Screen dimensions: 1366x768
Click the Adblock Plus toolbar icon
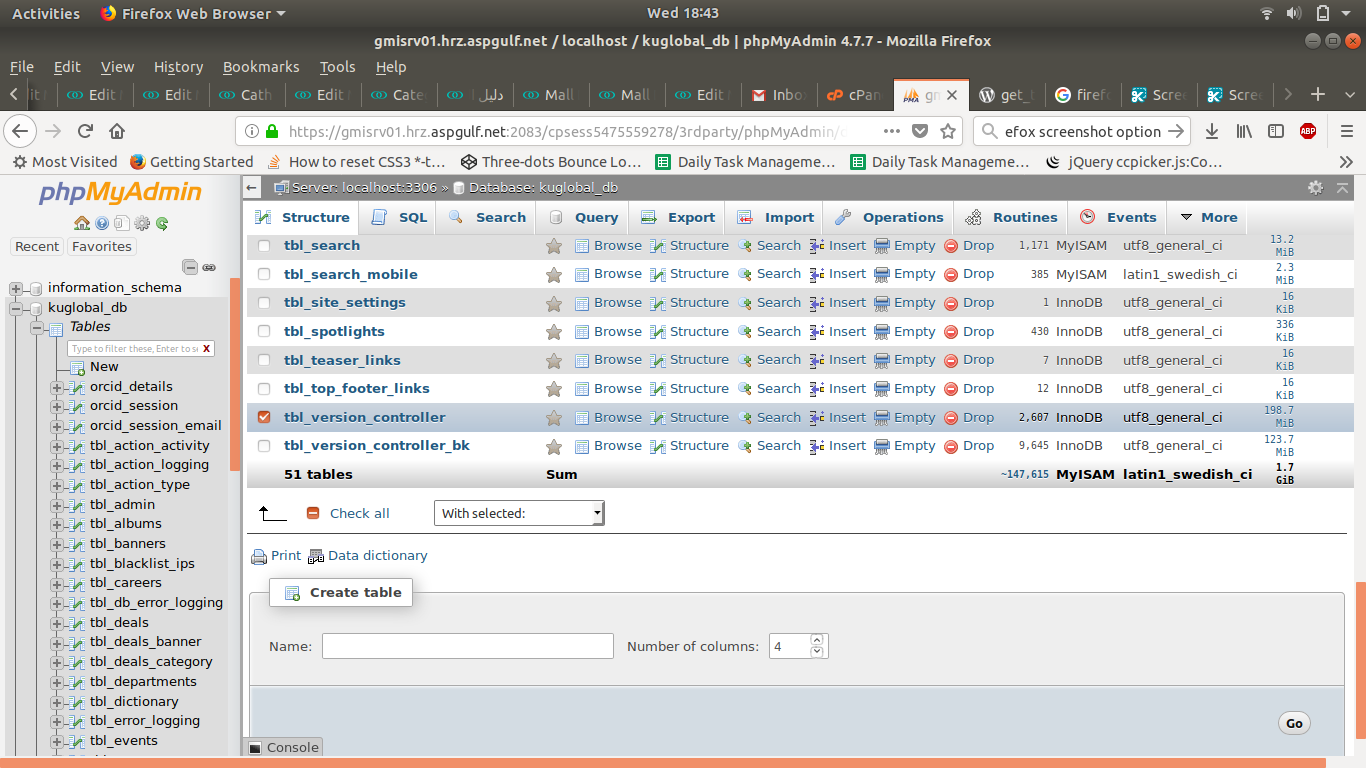point(1307,131)
